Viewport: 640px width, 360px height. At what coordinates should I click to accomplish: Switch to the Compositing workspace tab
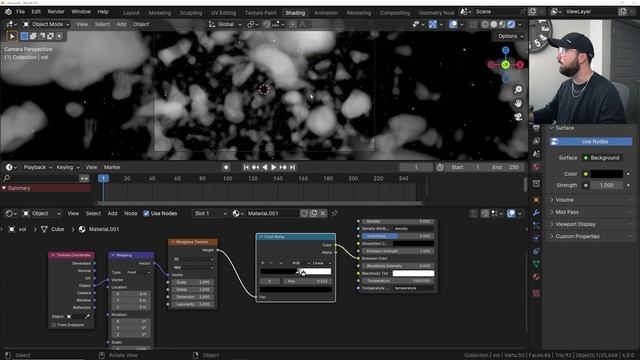(x=395, y=13)
